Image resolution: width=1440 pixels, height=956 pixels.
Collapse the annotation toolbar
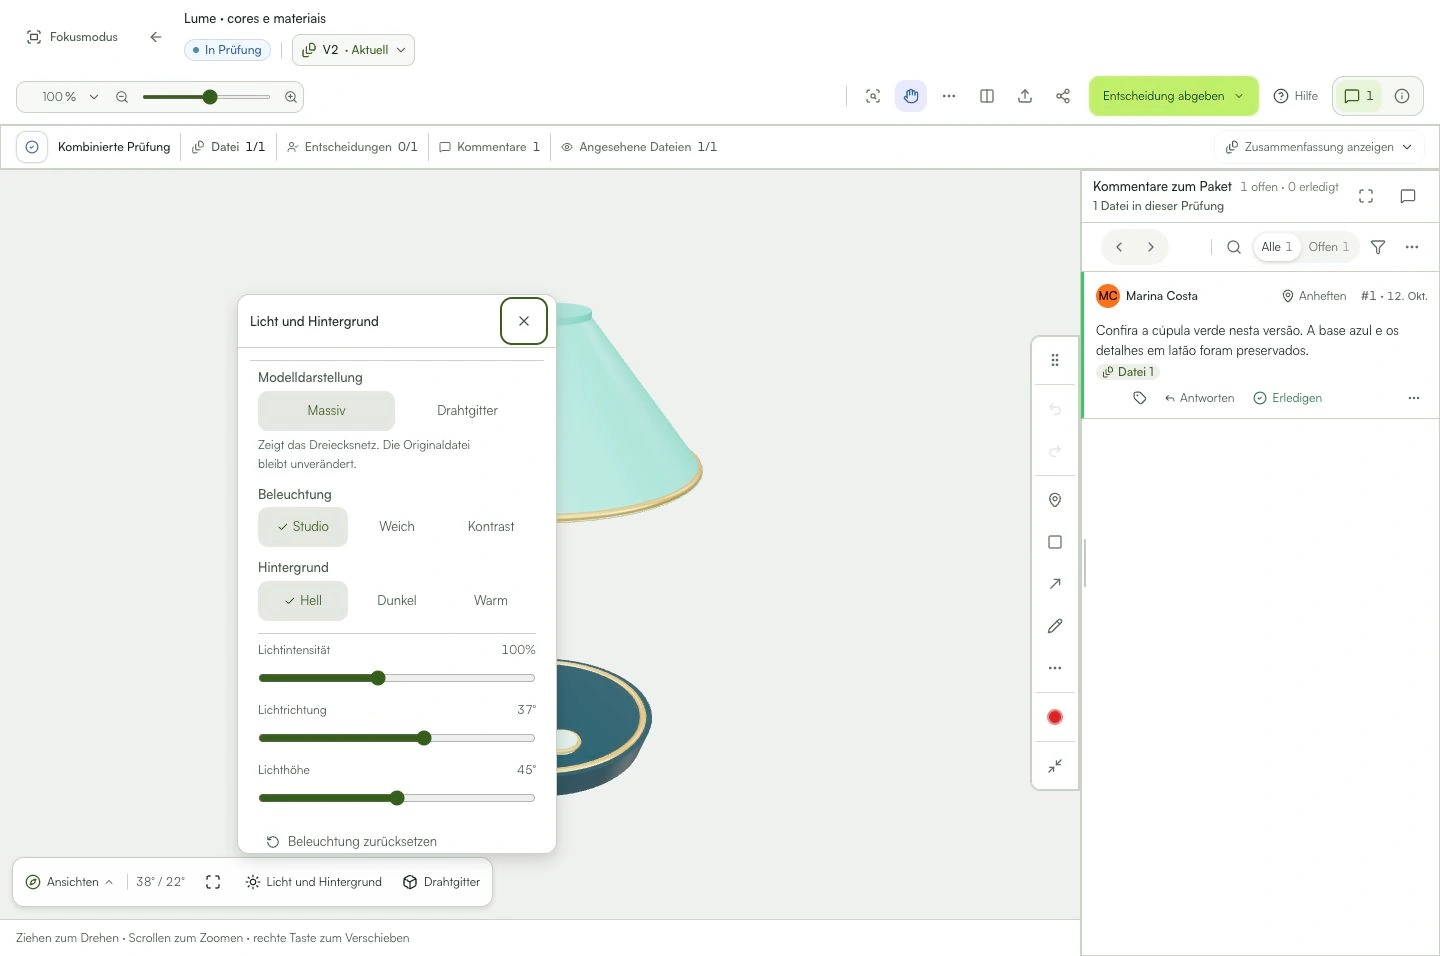[x=1055, y=766]
